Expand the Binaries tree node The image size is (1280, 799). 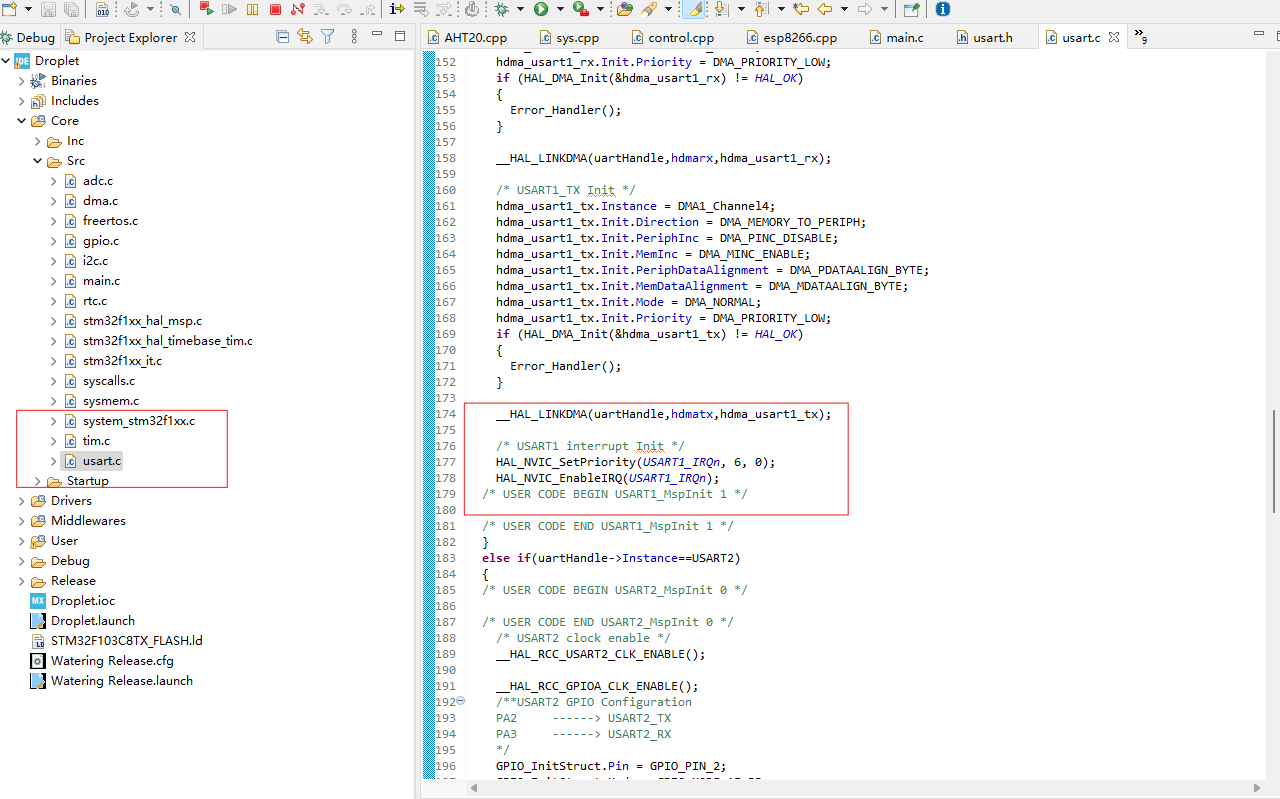coord(22,81)
